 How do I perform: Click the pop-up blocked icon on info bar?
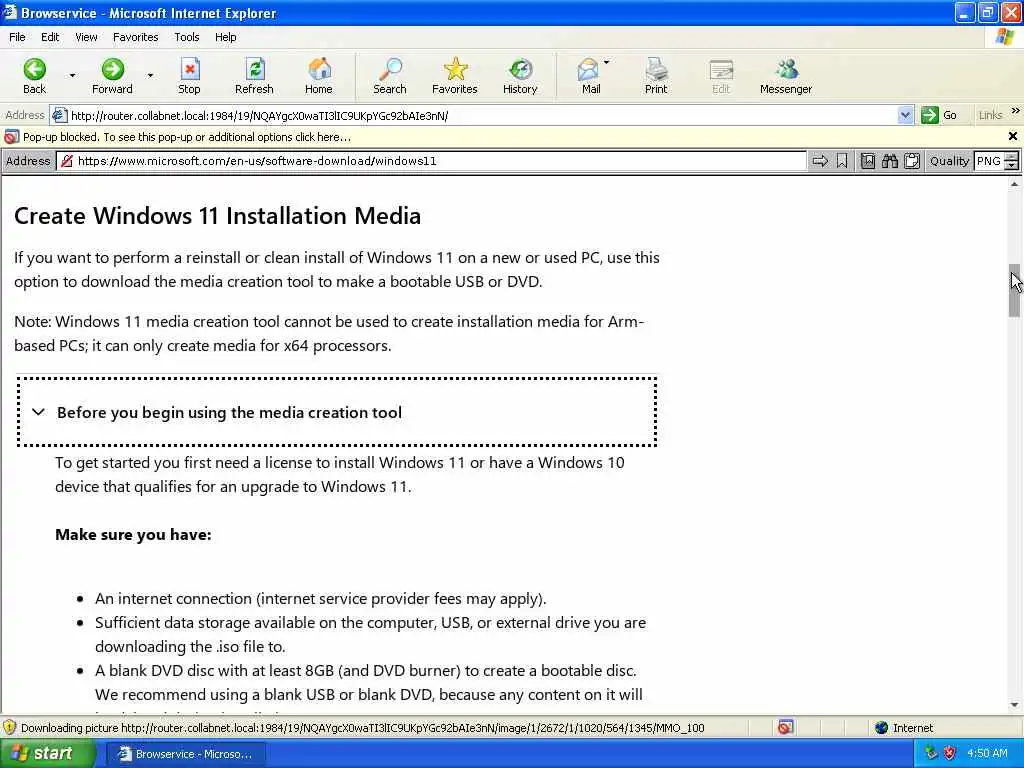(x=11, y=137)
